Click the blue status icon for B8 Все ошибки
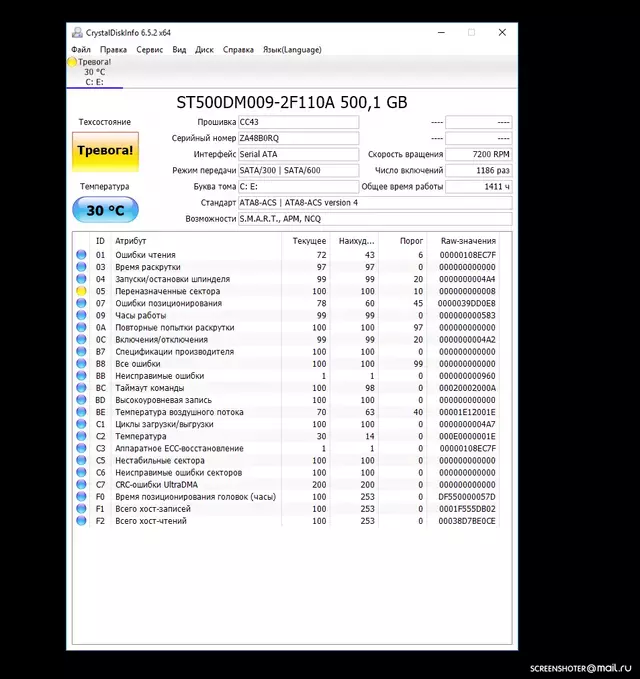Screen dimensions: 640x679 [x=81, y=364]
